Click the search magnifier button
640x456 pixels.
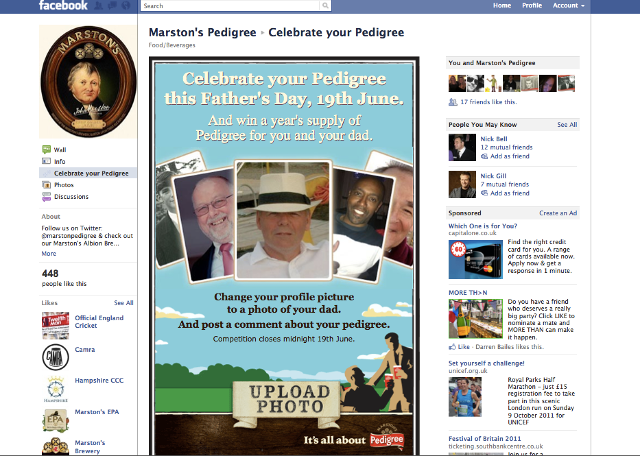click(325, 6)
